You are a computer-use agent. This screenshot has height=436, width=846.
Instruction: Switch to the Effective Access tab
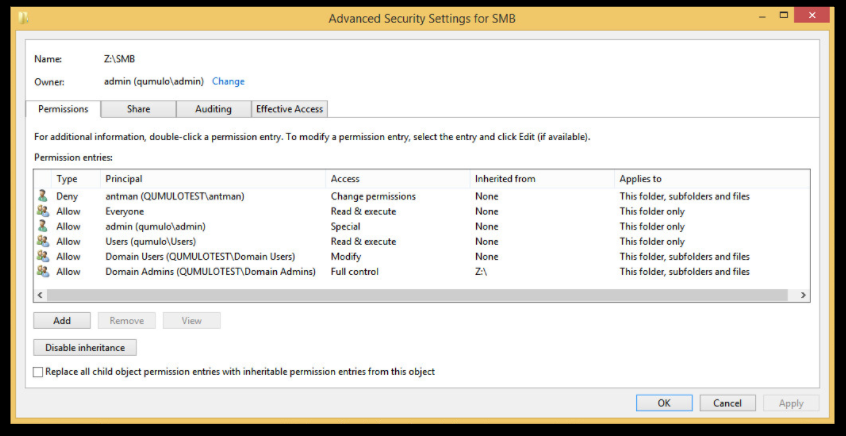coord(290,109)
